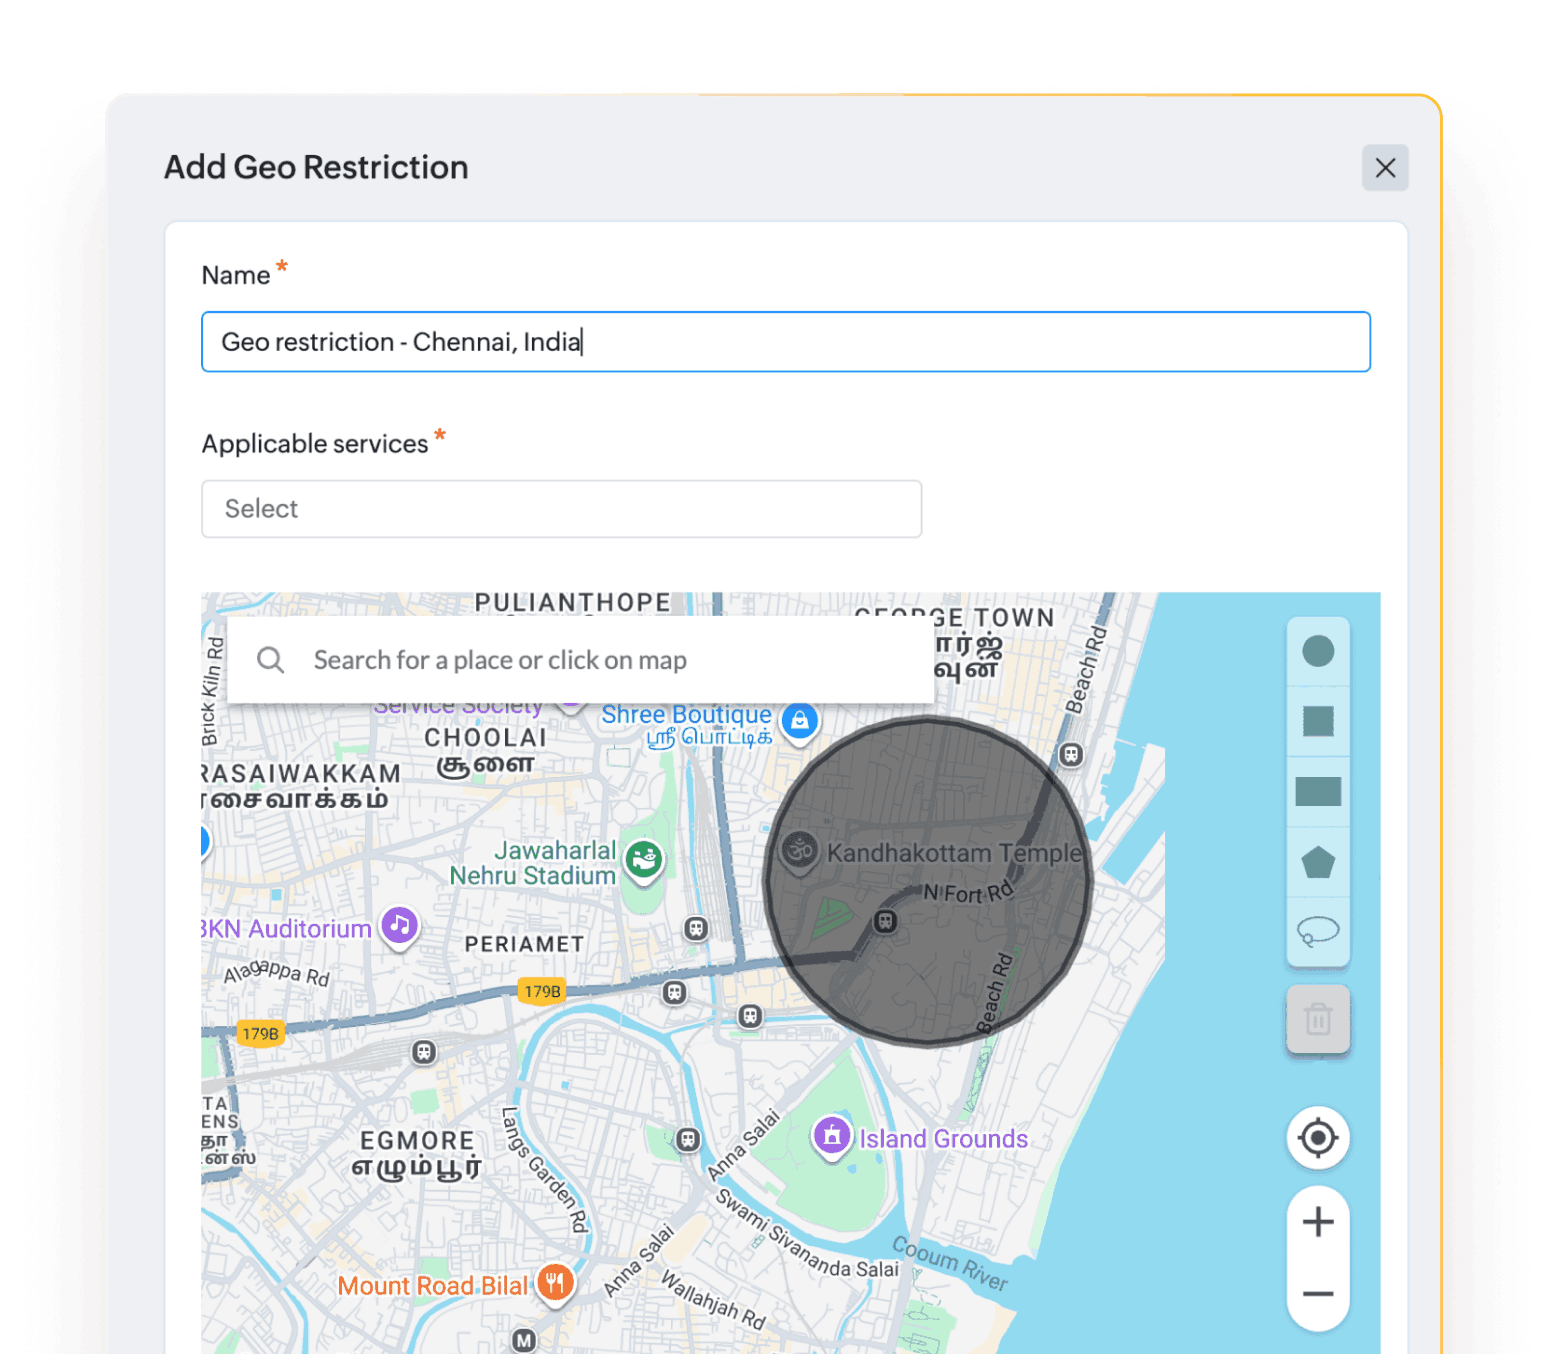The image size is (1548, 1354).
Task: Close the Add Geo Restriction dialog
Action: click(x=1385, y=168)
